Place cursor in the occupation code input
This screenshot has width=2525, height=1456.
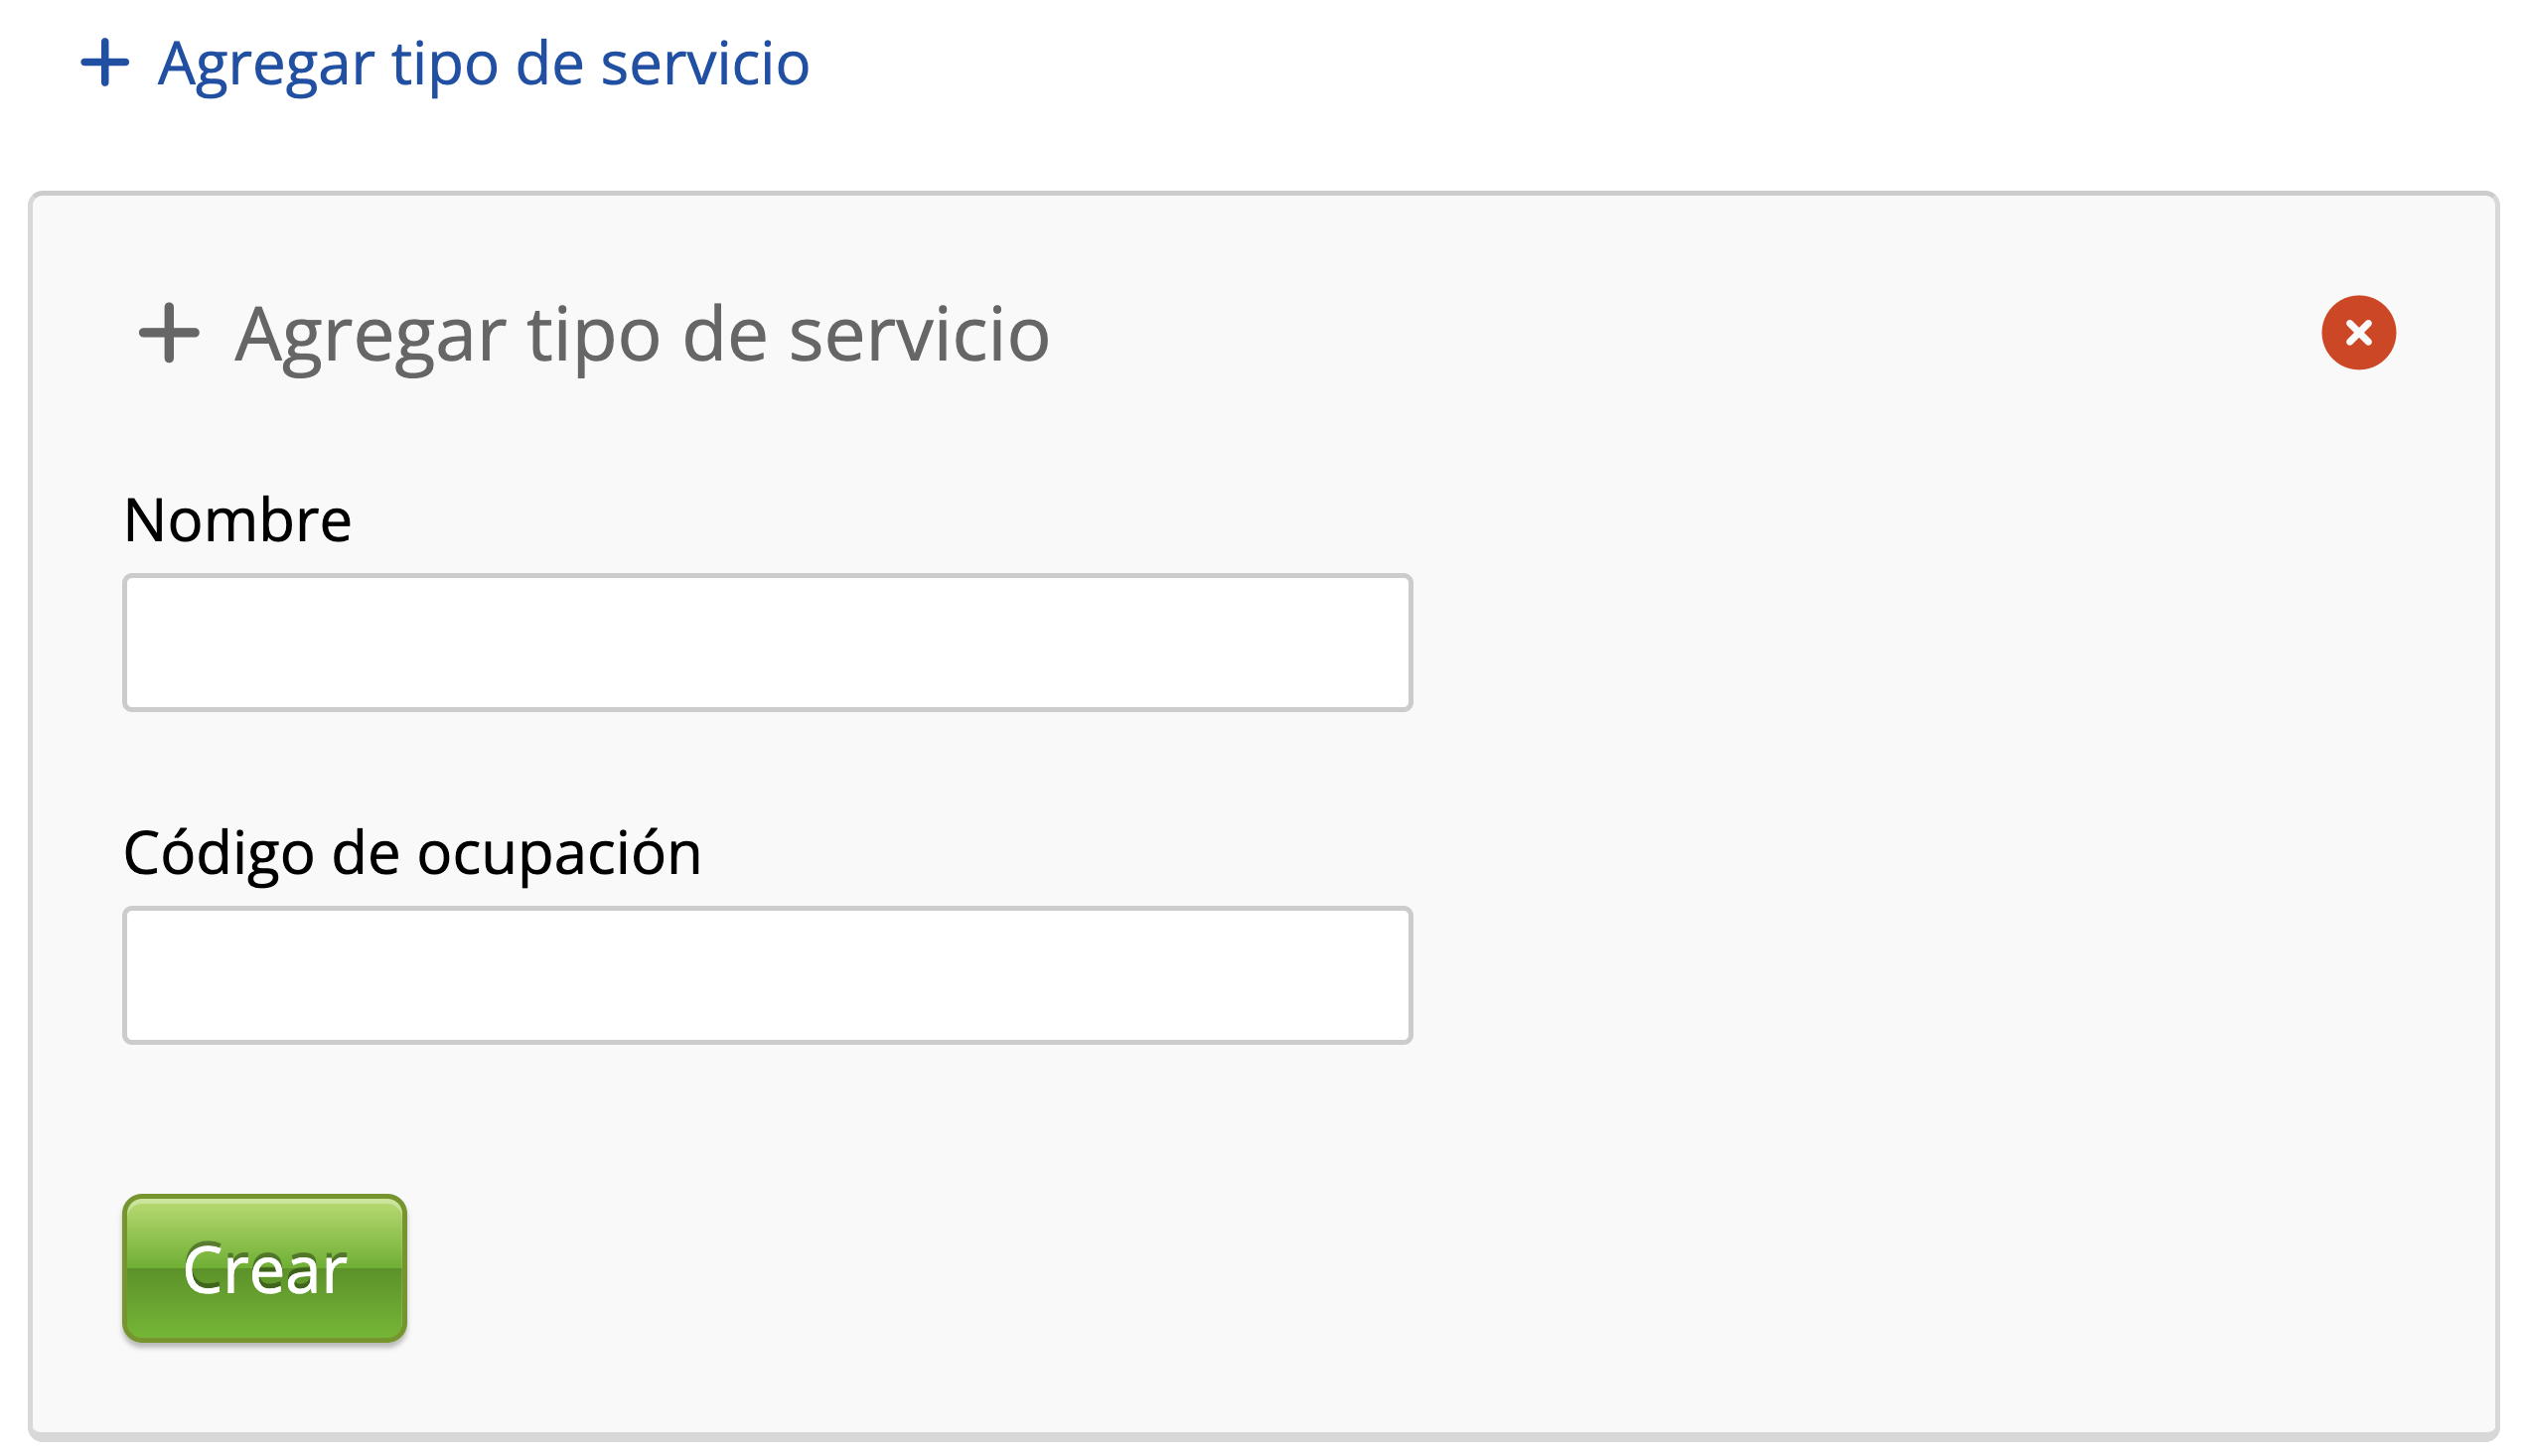click(x=767, y=975)
